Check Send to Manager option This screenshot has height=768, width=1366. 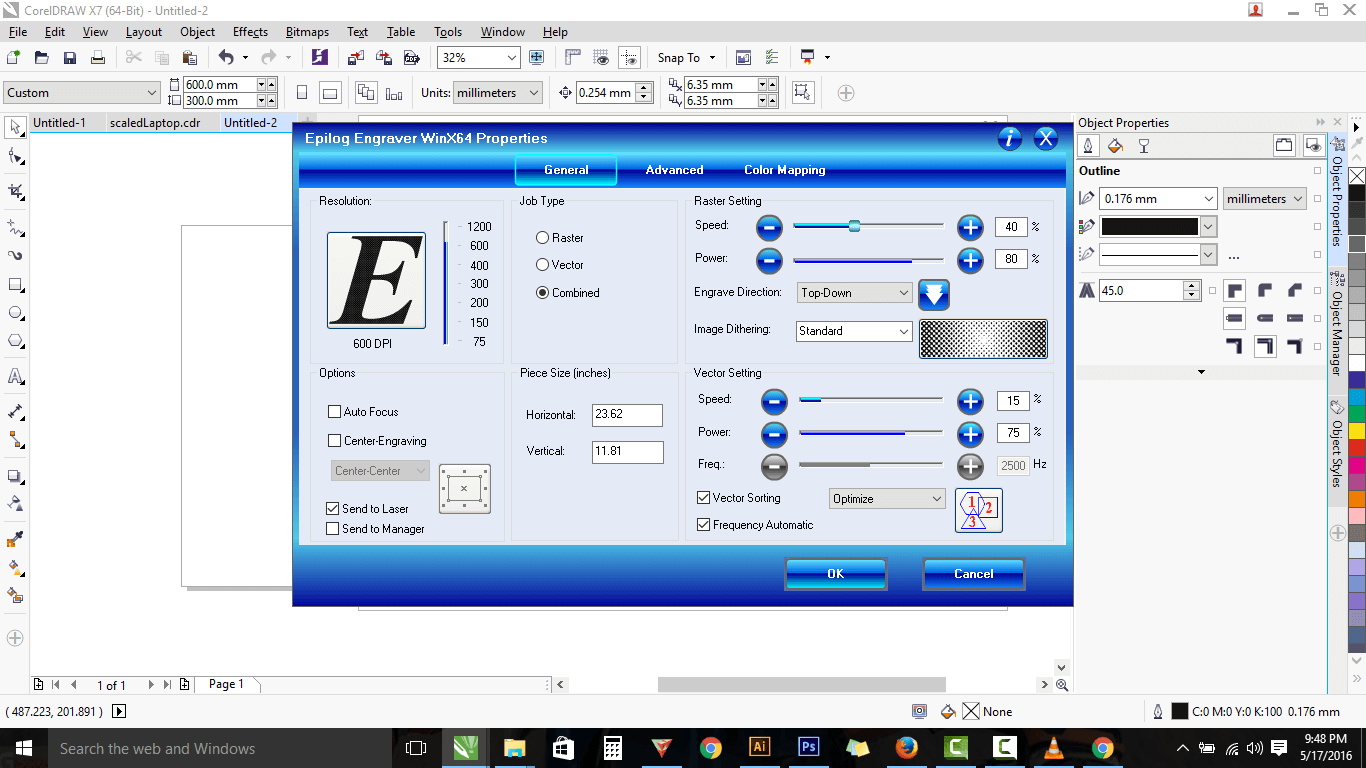333,529
